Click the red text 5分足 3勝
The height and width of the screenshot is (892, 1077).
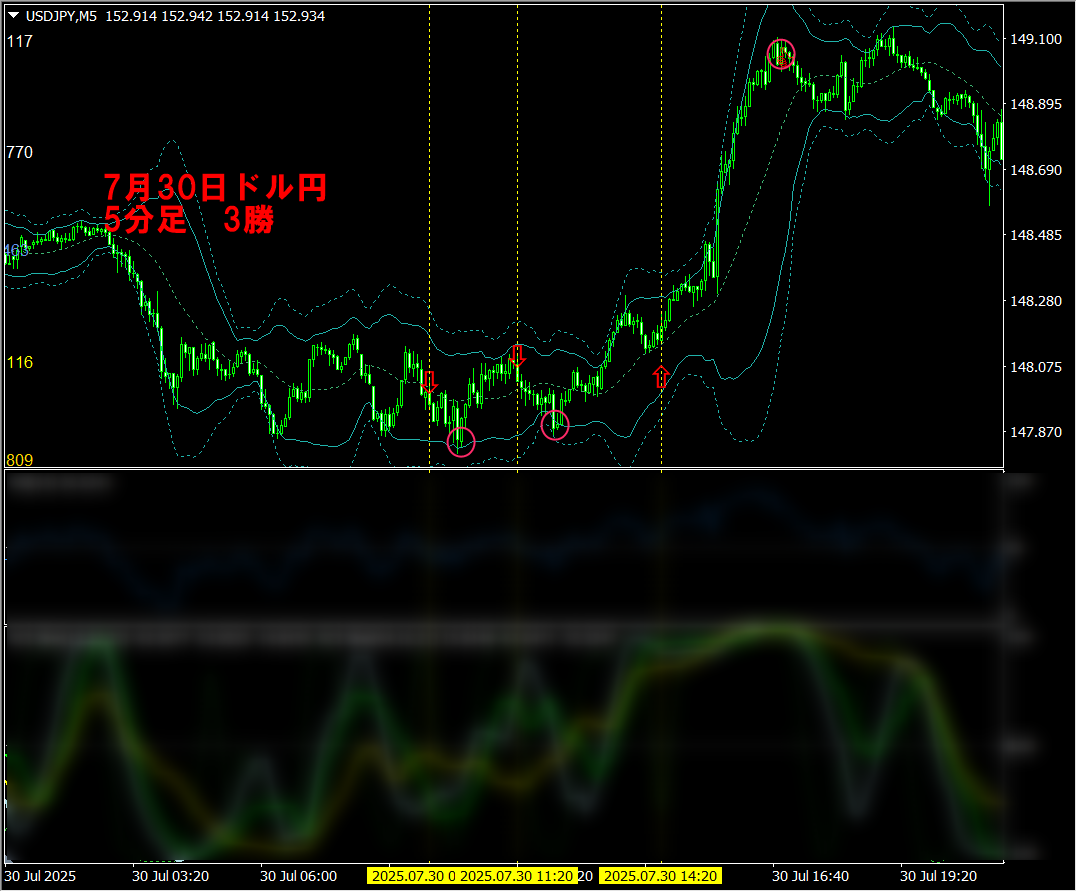coord(189,221)
